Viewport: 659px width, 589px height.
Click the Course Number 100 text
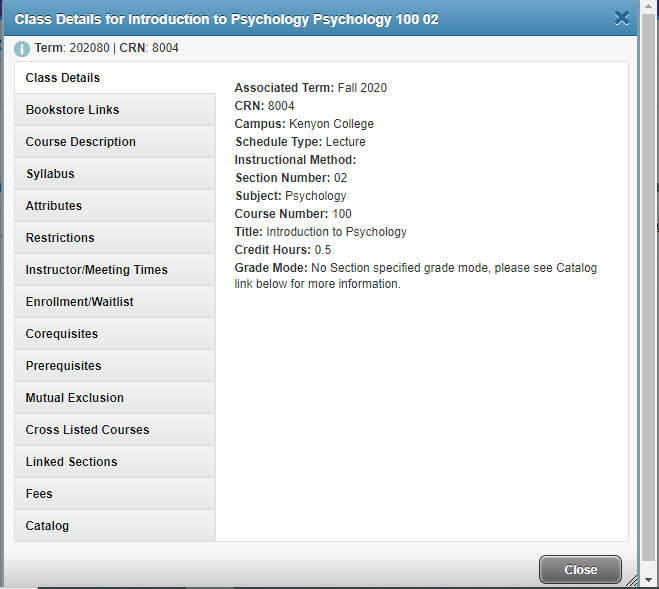(x=293, y=214)
